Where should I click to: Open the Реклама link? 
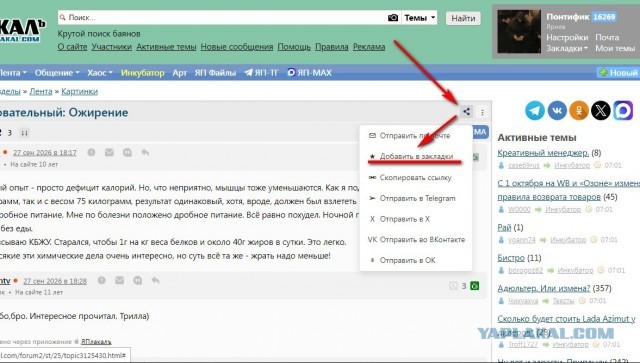point(369,47)
